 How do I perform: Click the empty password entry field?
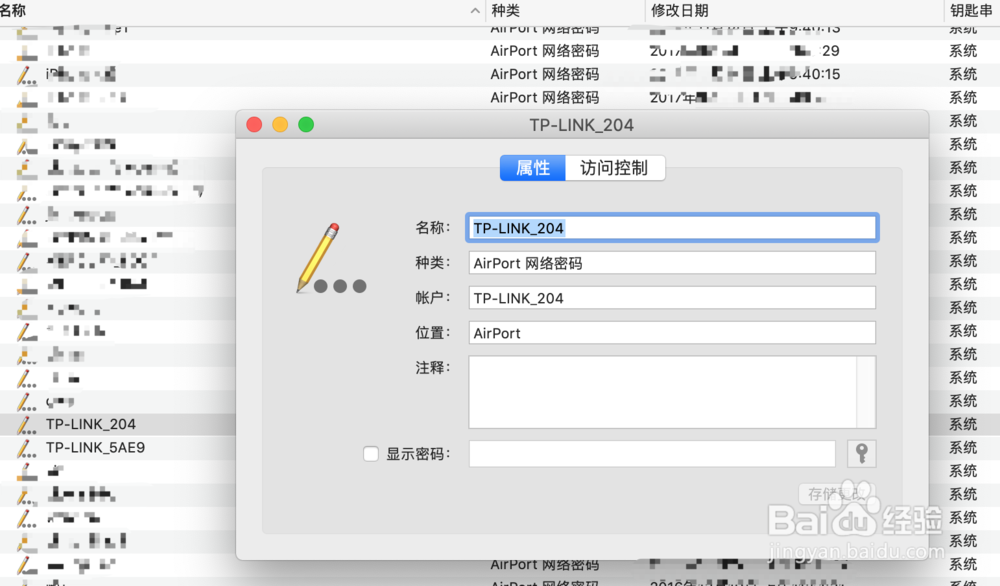[x=652, y=453]
